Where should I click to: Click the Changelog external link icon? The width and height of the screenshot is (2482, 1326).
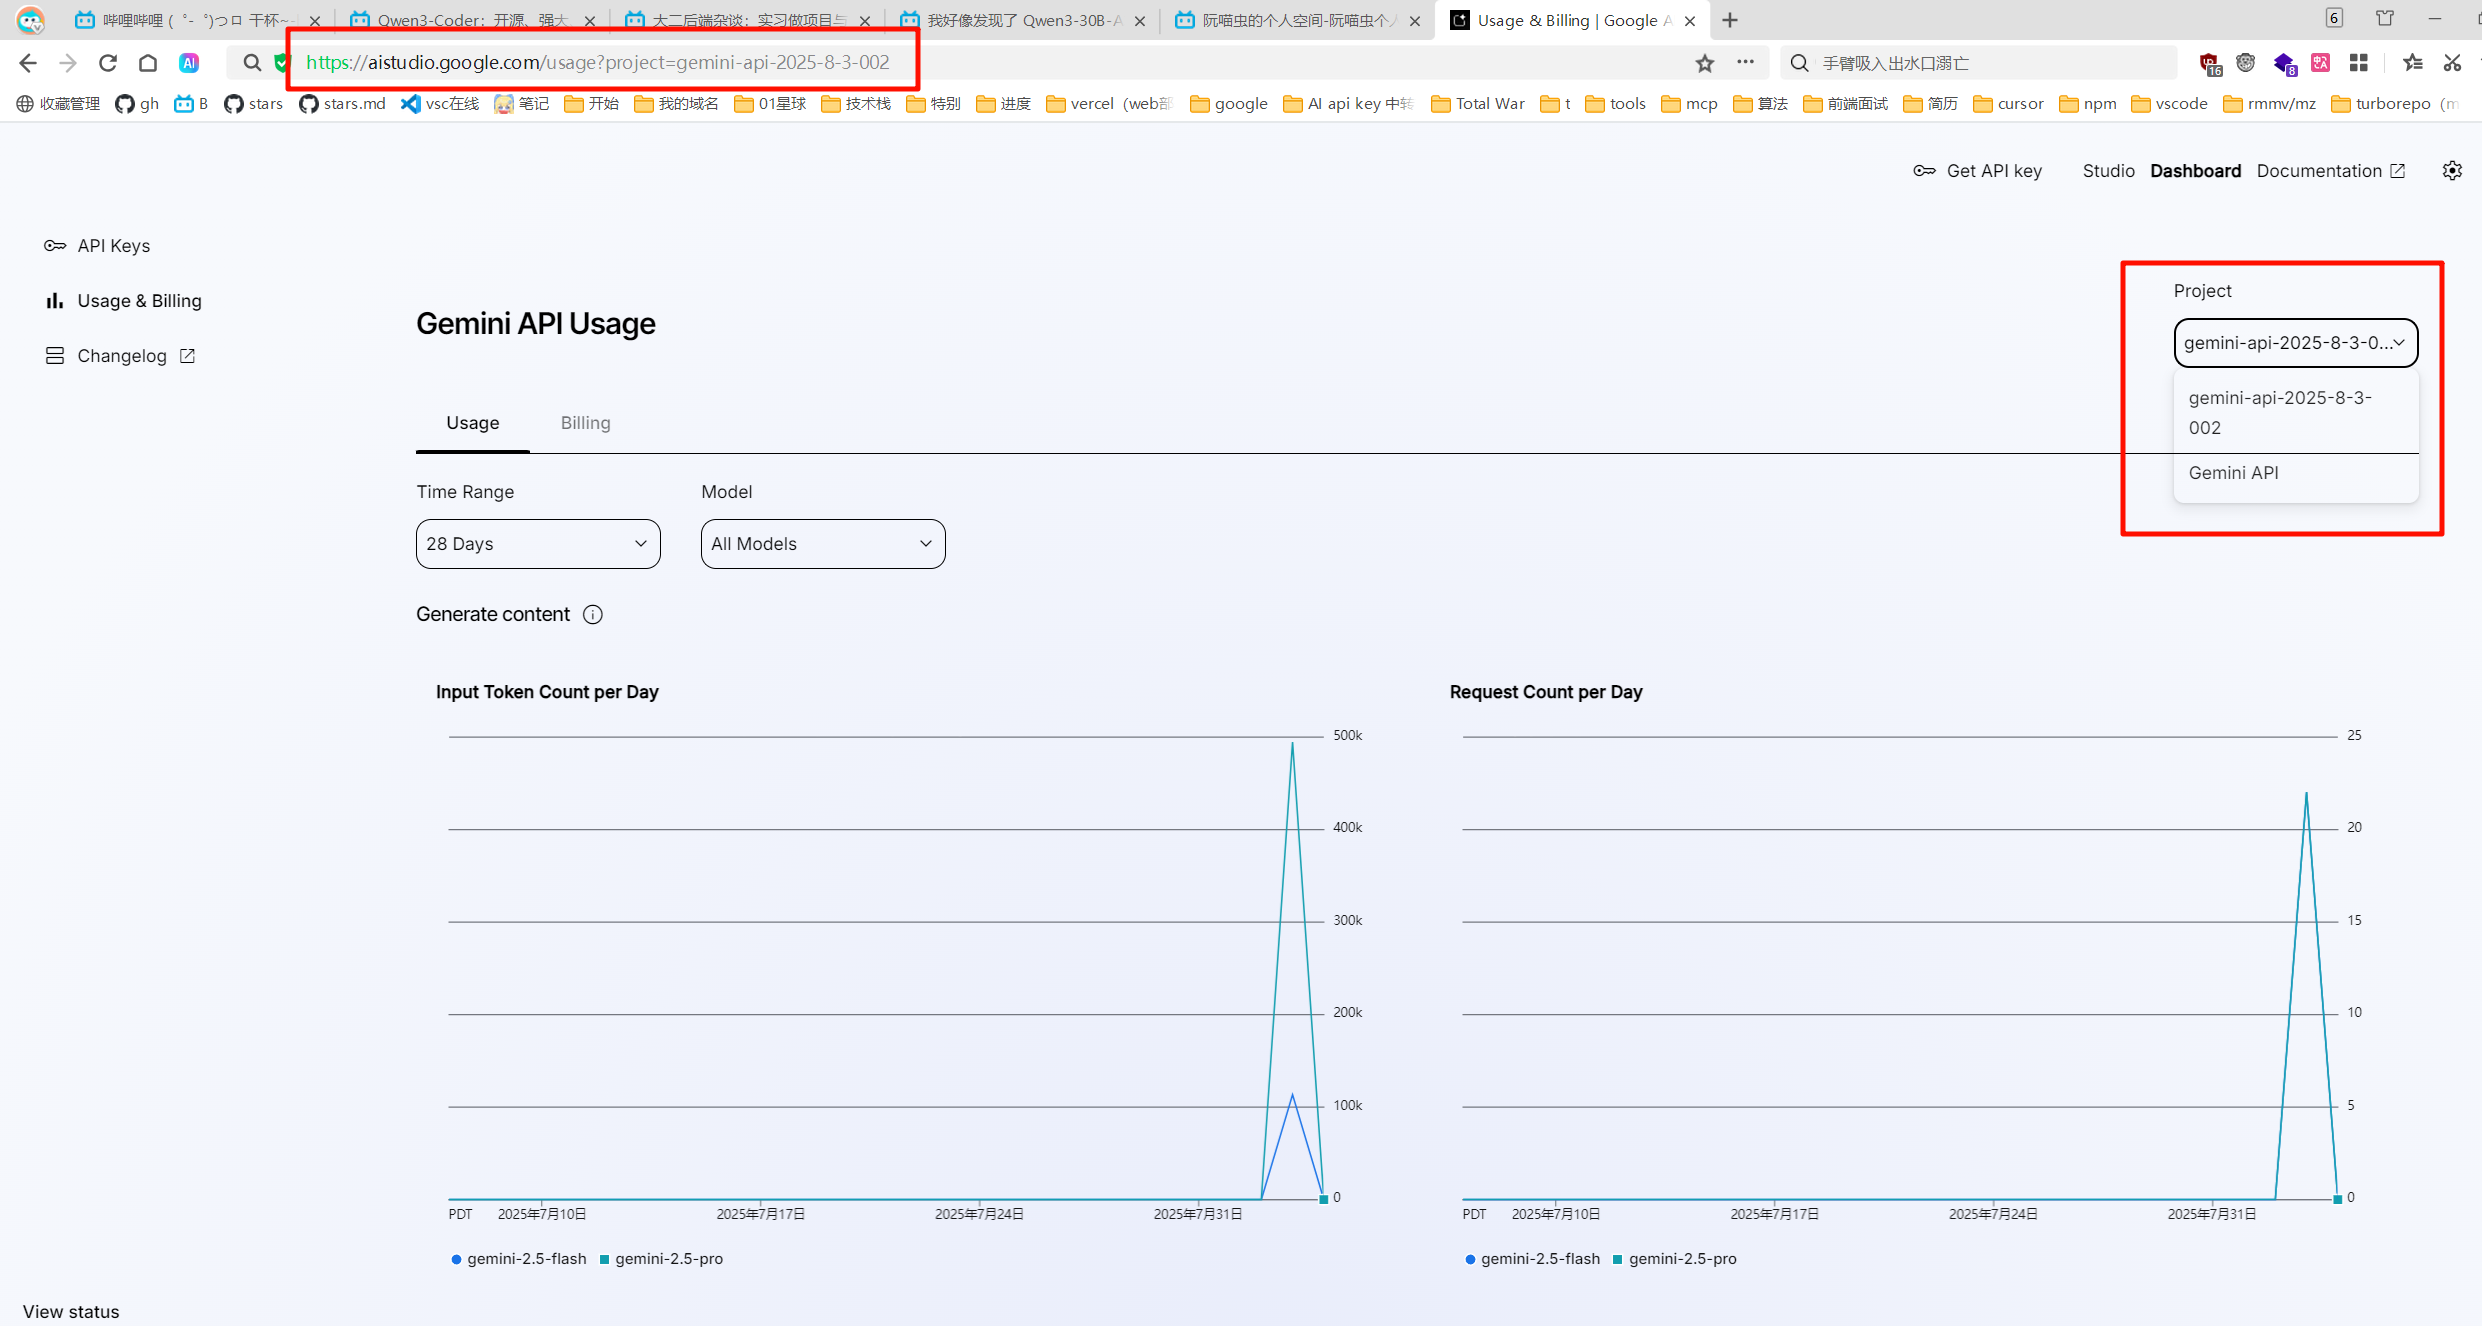tap(187, 356)
